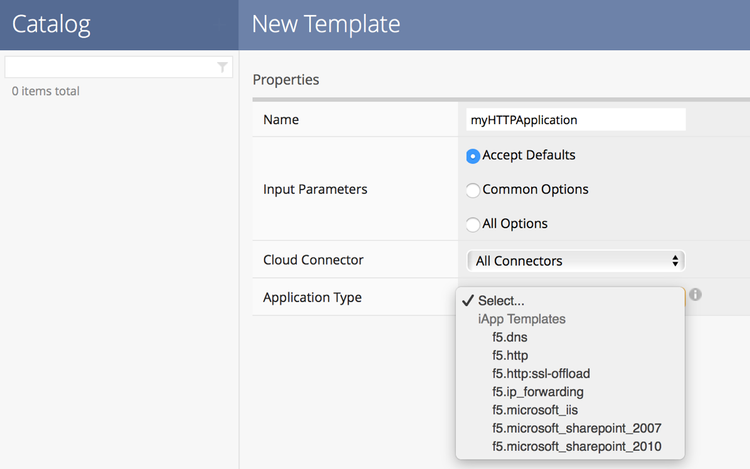Open the Cloud Connector dropdown
Viewport: 750px width, 469px height.
(575, 261)
